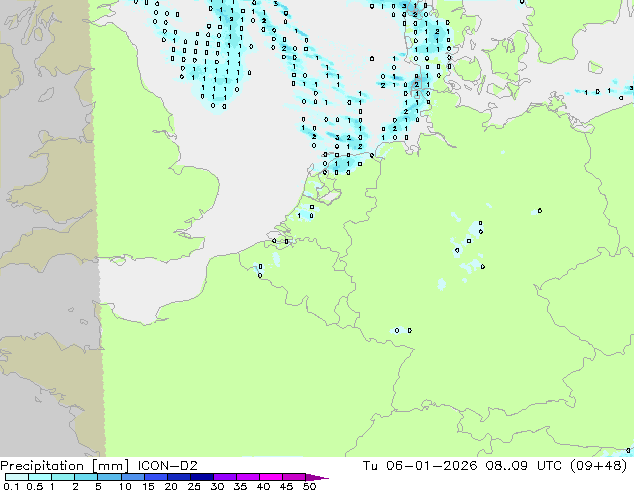The height and width of the screenshot is (490, 634).
Task: Click the 0.1–0.5 mm legend color swatch
Action: tap(17, 477)
